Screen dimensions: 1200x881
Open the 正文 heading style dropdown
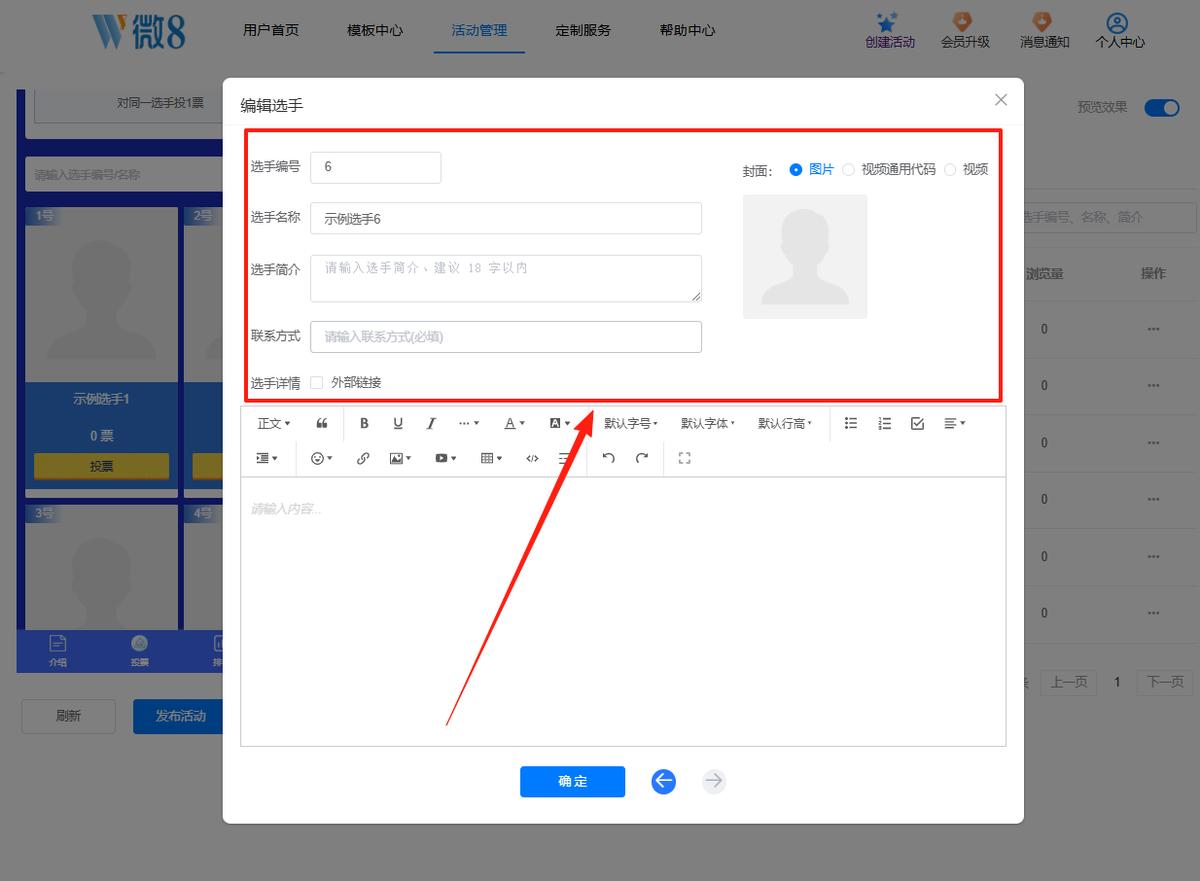point(274,424)
